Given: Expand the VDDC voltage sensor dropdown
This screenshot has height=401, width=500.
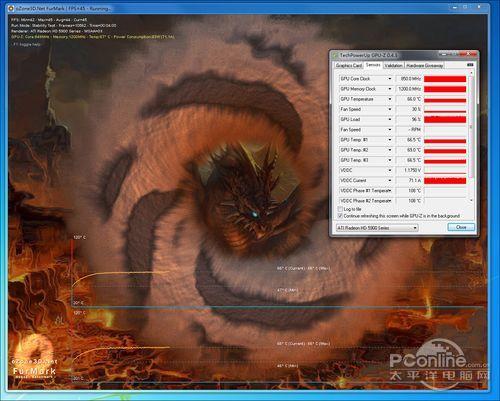Looking at the screenshot, I should [389, 170].
